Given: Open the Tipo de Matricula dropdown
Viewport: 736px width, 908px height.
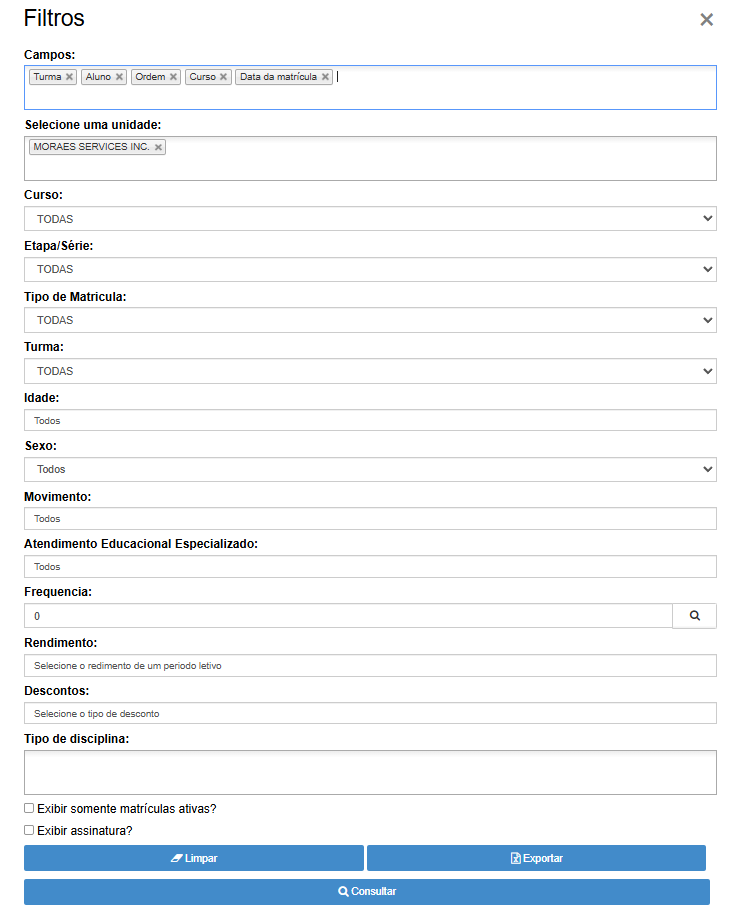Looking at the screenshot, I should (x=370, y=320).
